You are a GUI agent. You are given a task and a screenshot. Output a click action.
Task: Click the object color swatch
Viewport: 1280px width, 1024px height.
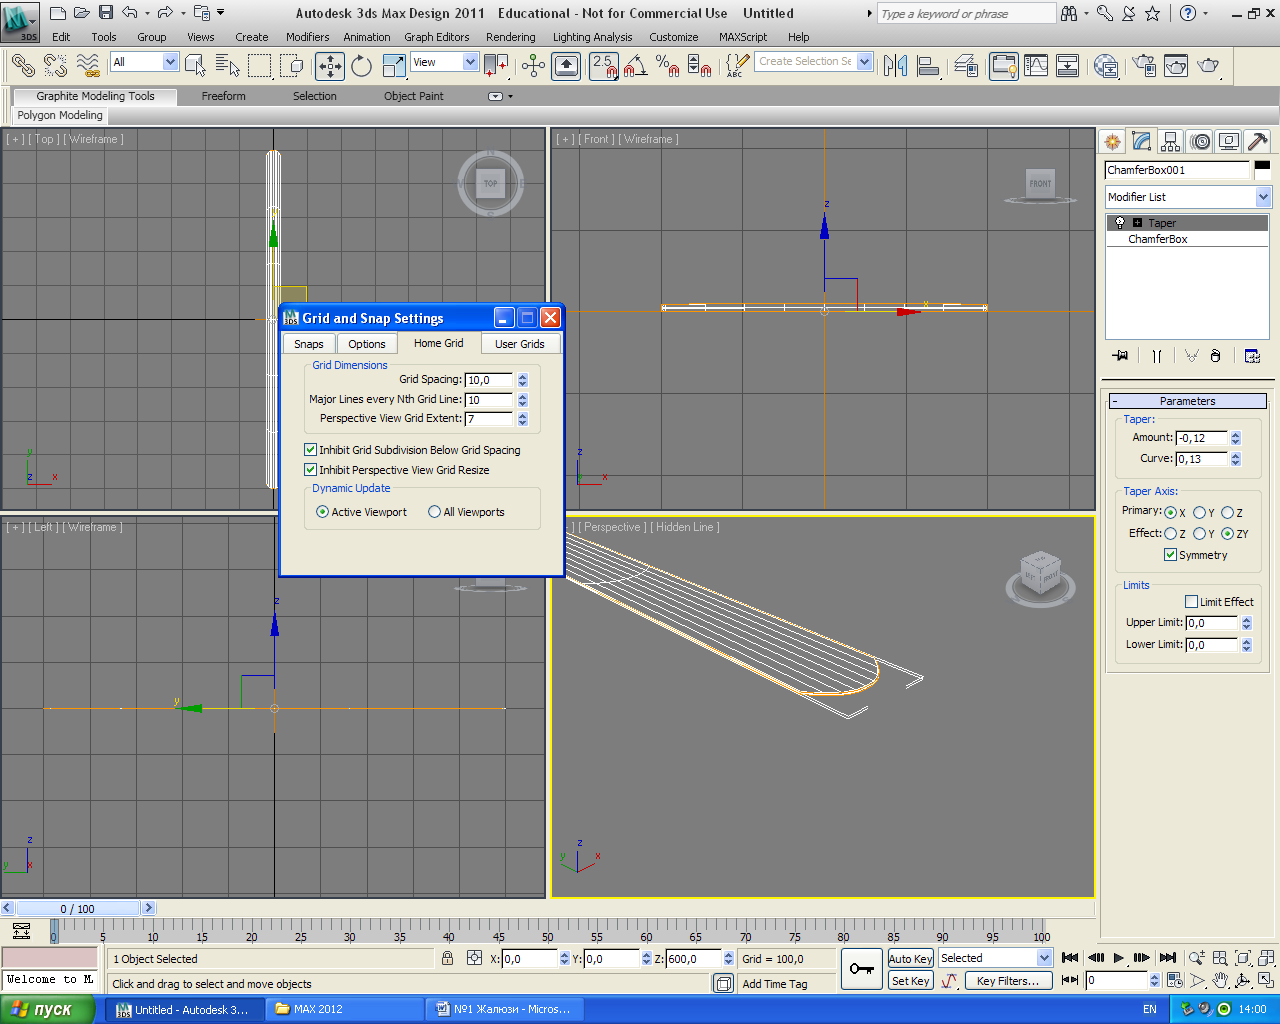coord(1262,170)
